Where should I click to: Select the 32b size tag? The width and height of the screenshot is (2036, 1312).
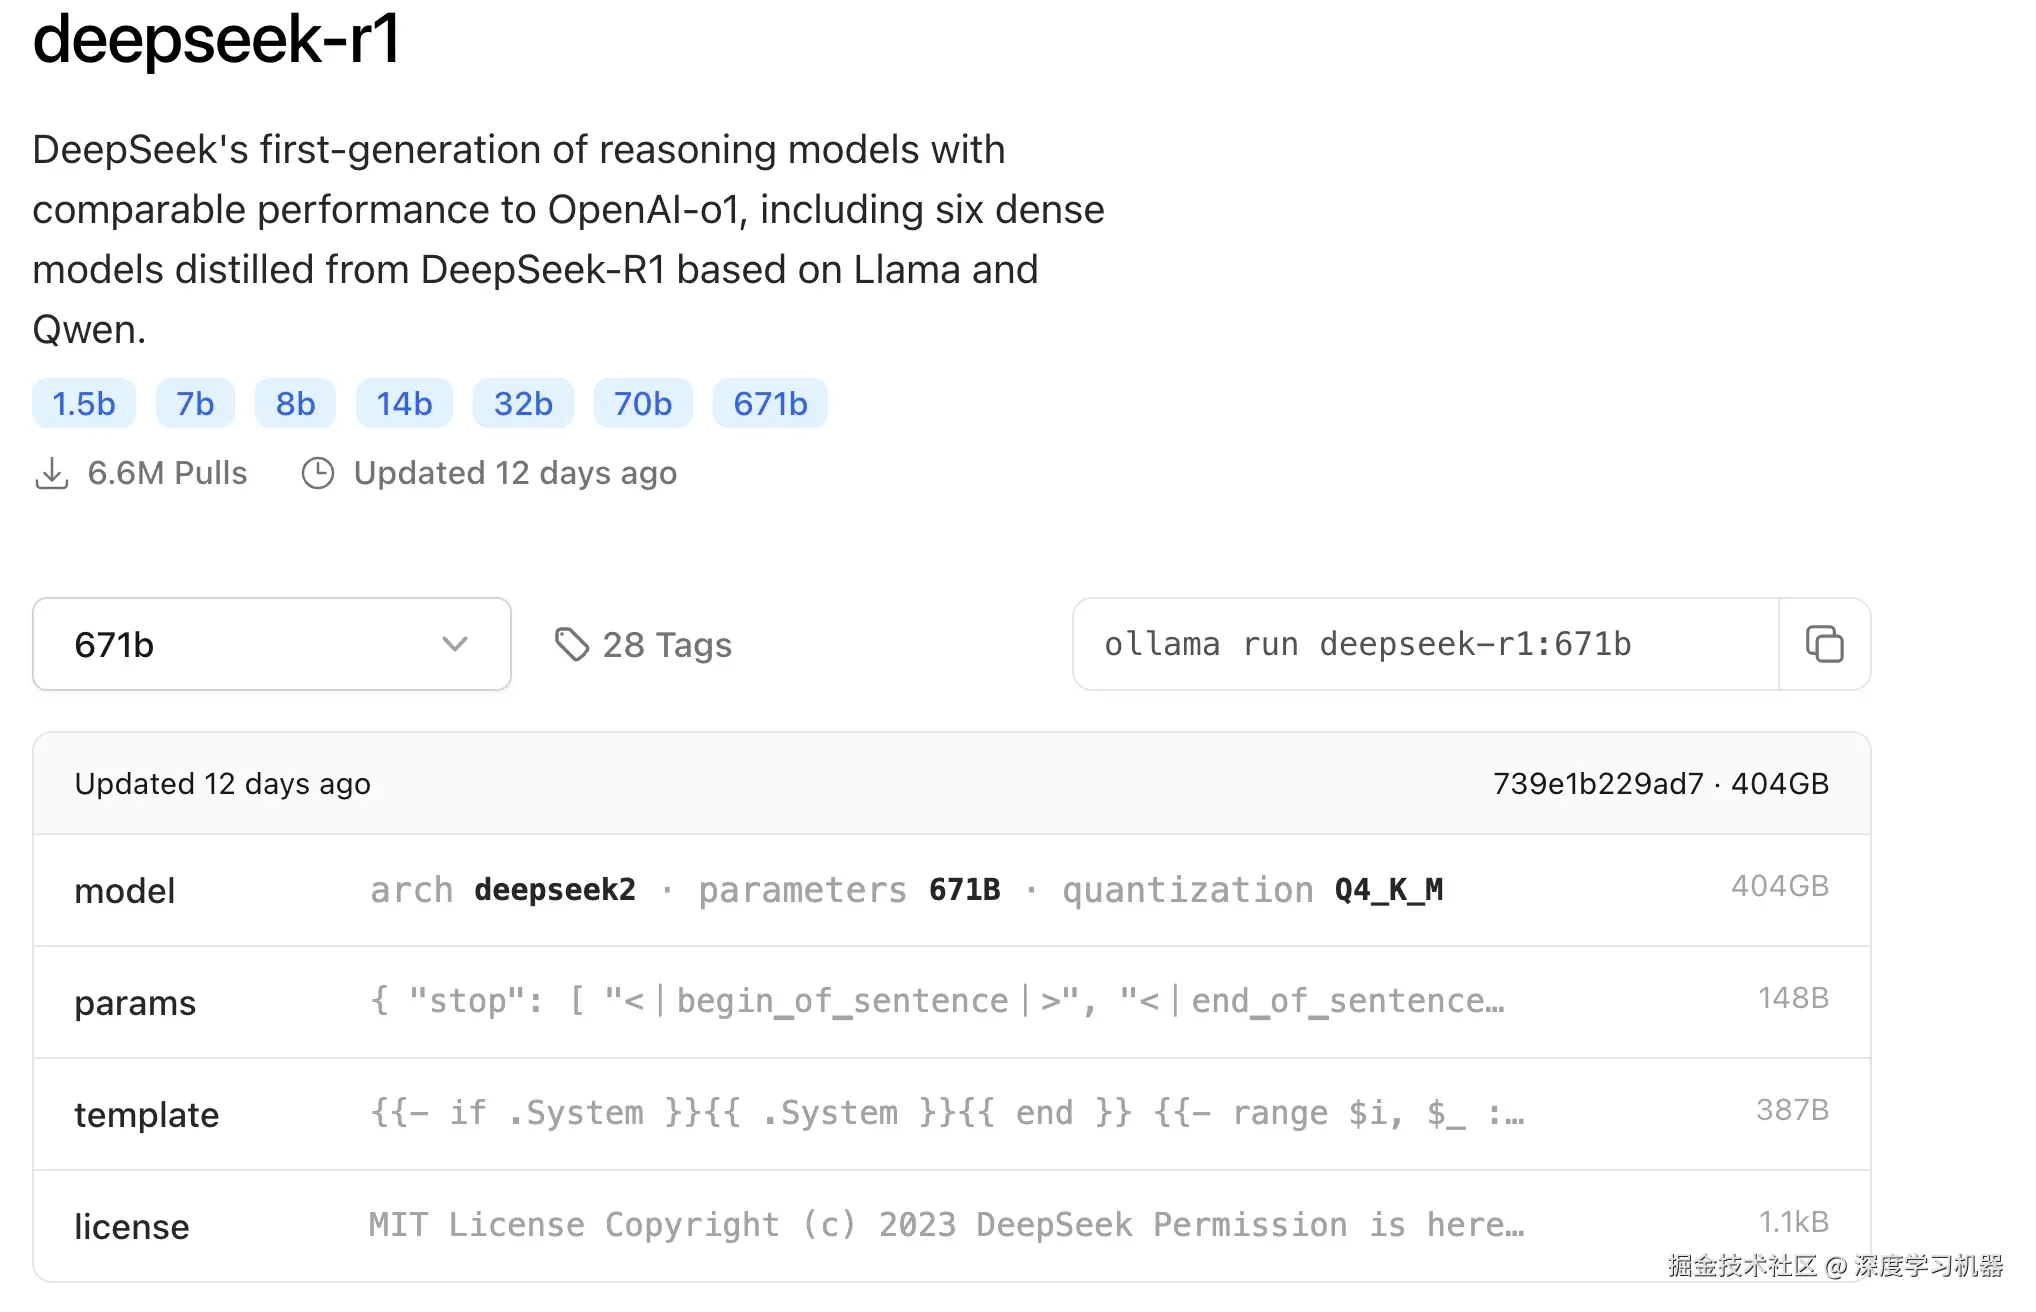click(x=523, y=404)
